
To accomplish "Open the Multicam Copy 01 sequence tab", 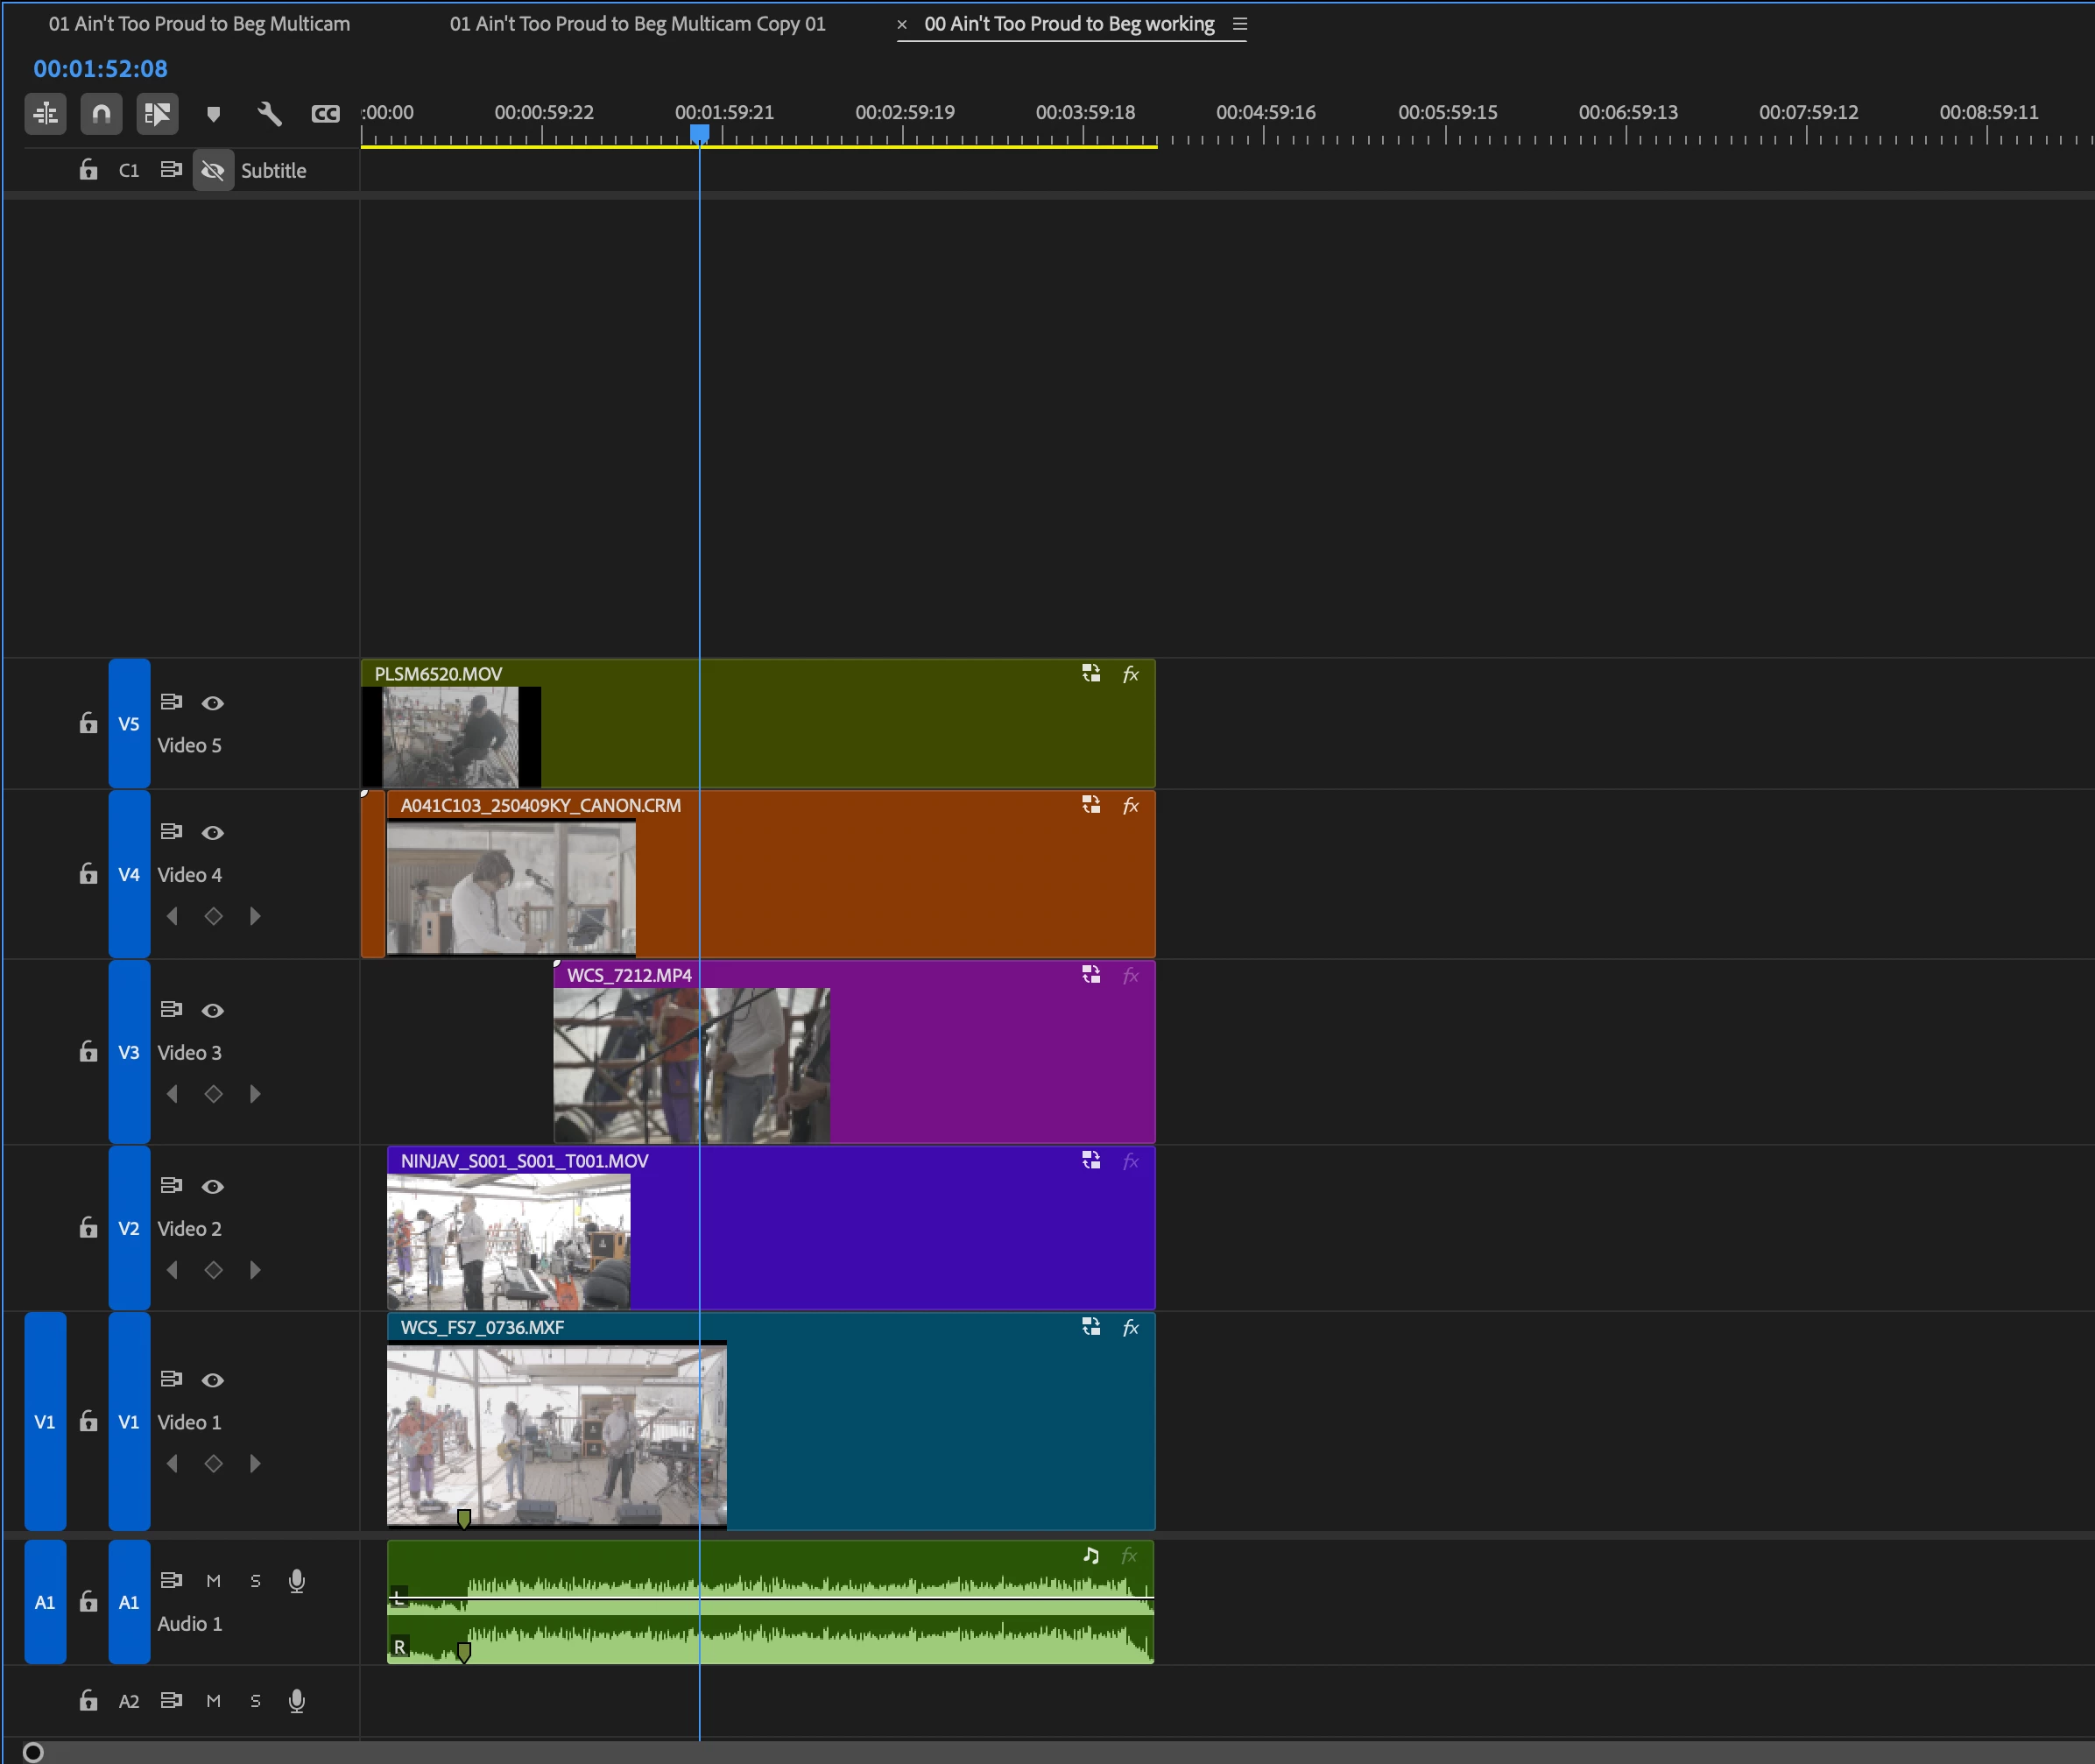I will pos(637,24).
